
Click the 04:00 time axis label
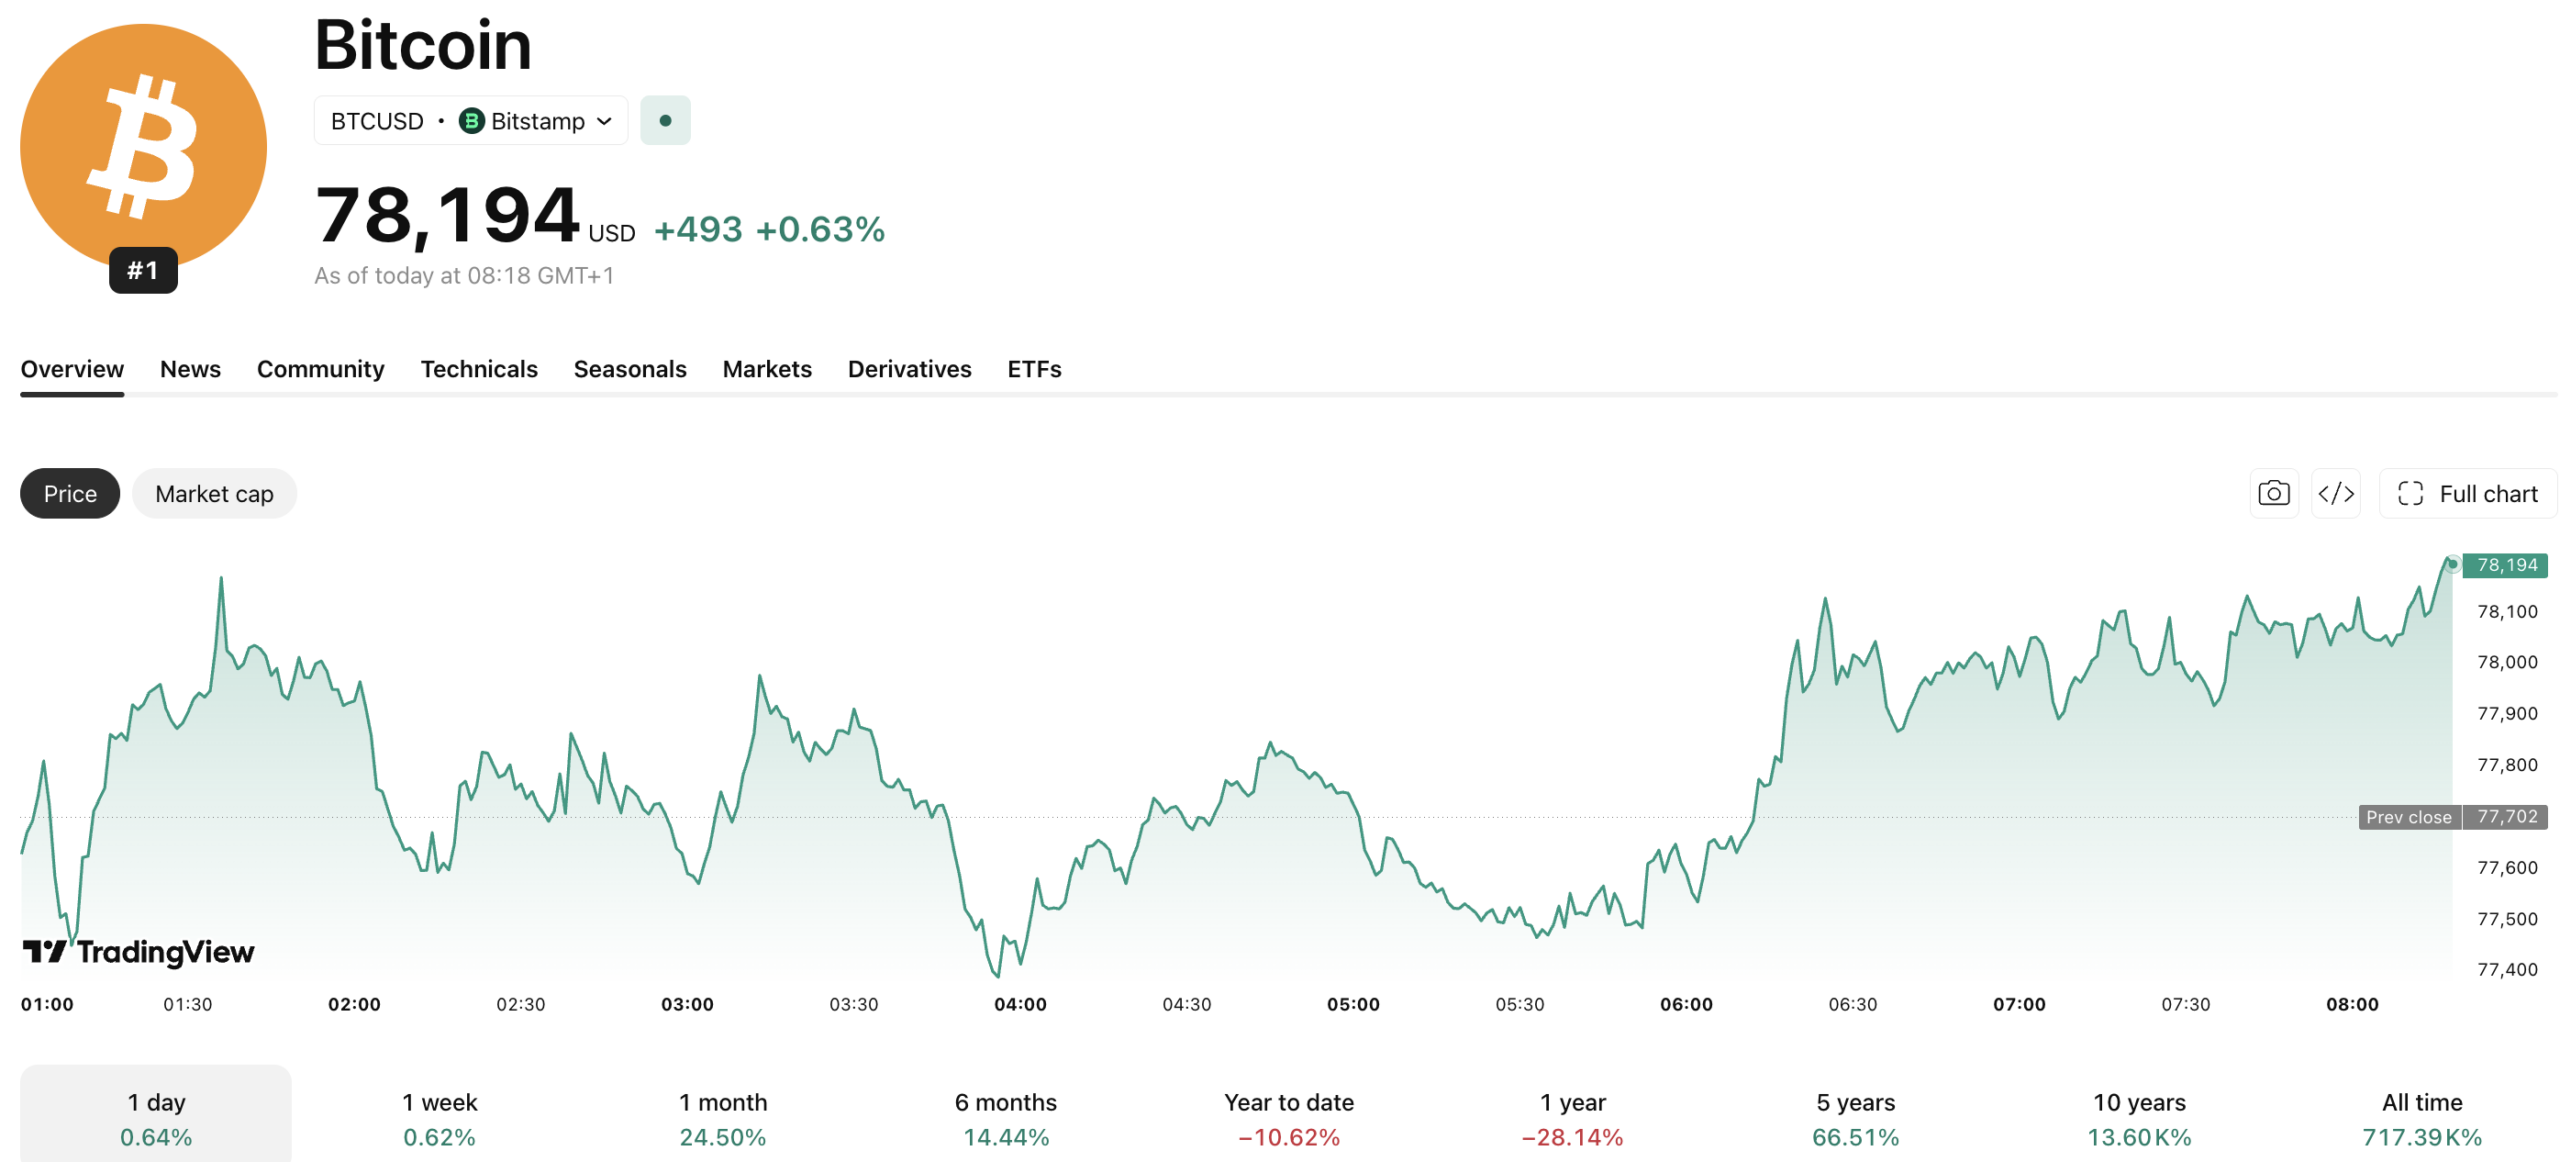[x=1020, y=1004]
